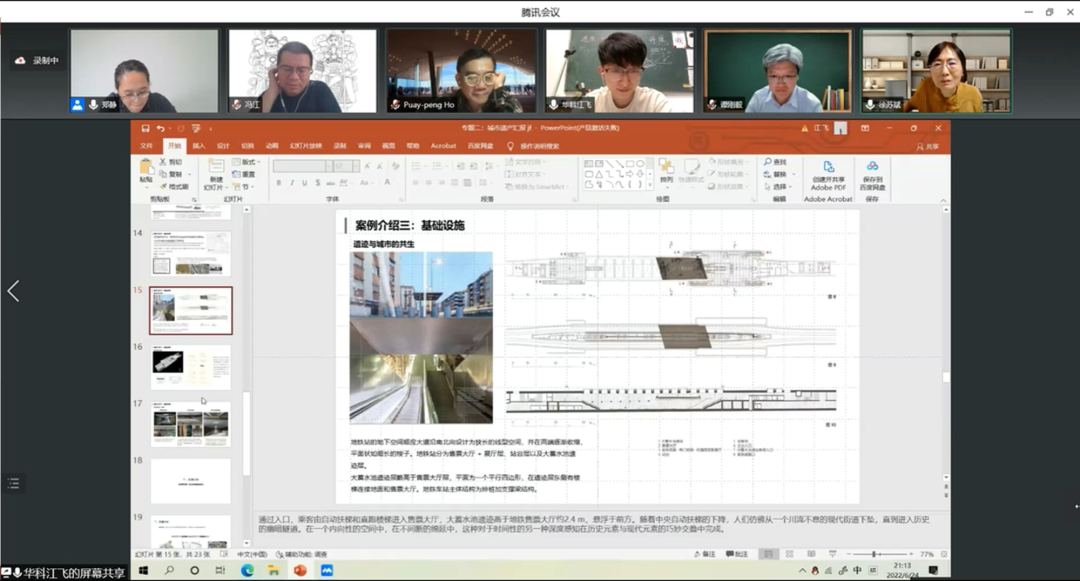Viewport: 1080px width, 581px height.
Task: Open the File (文件) tab
Action: coord(146,146)
